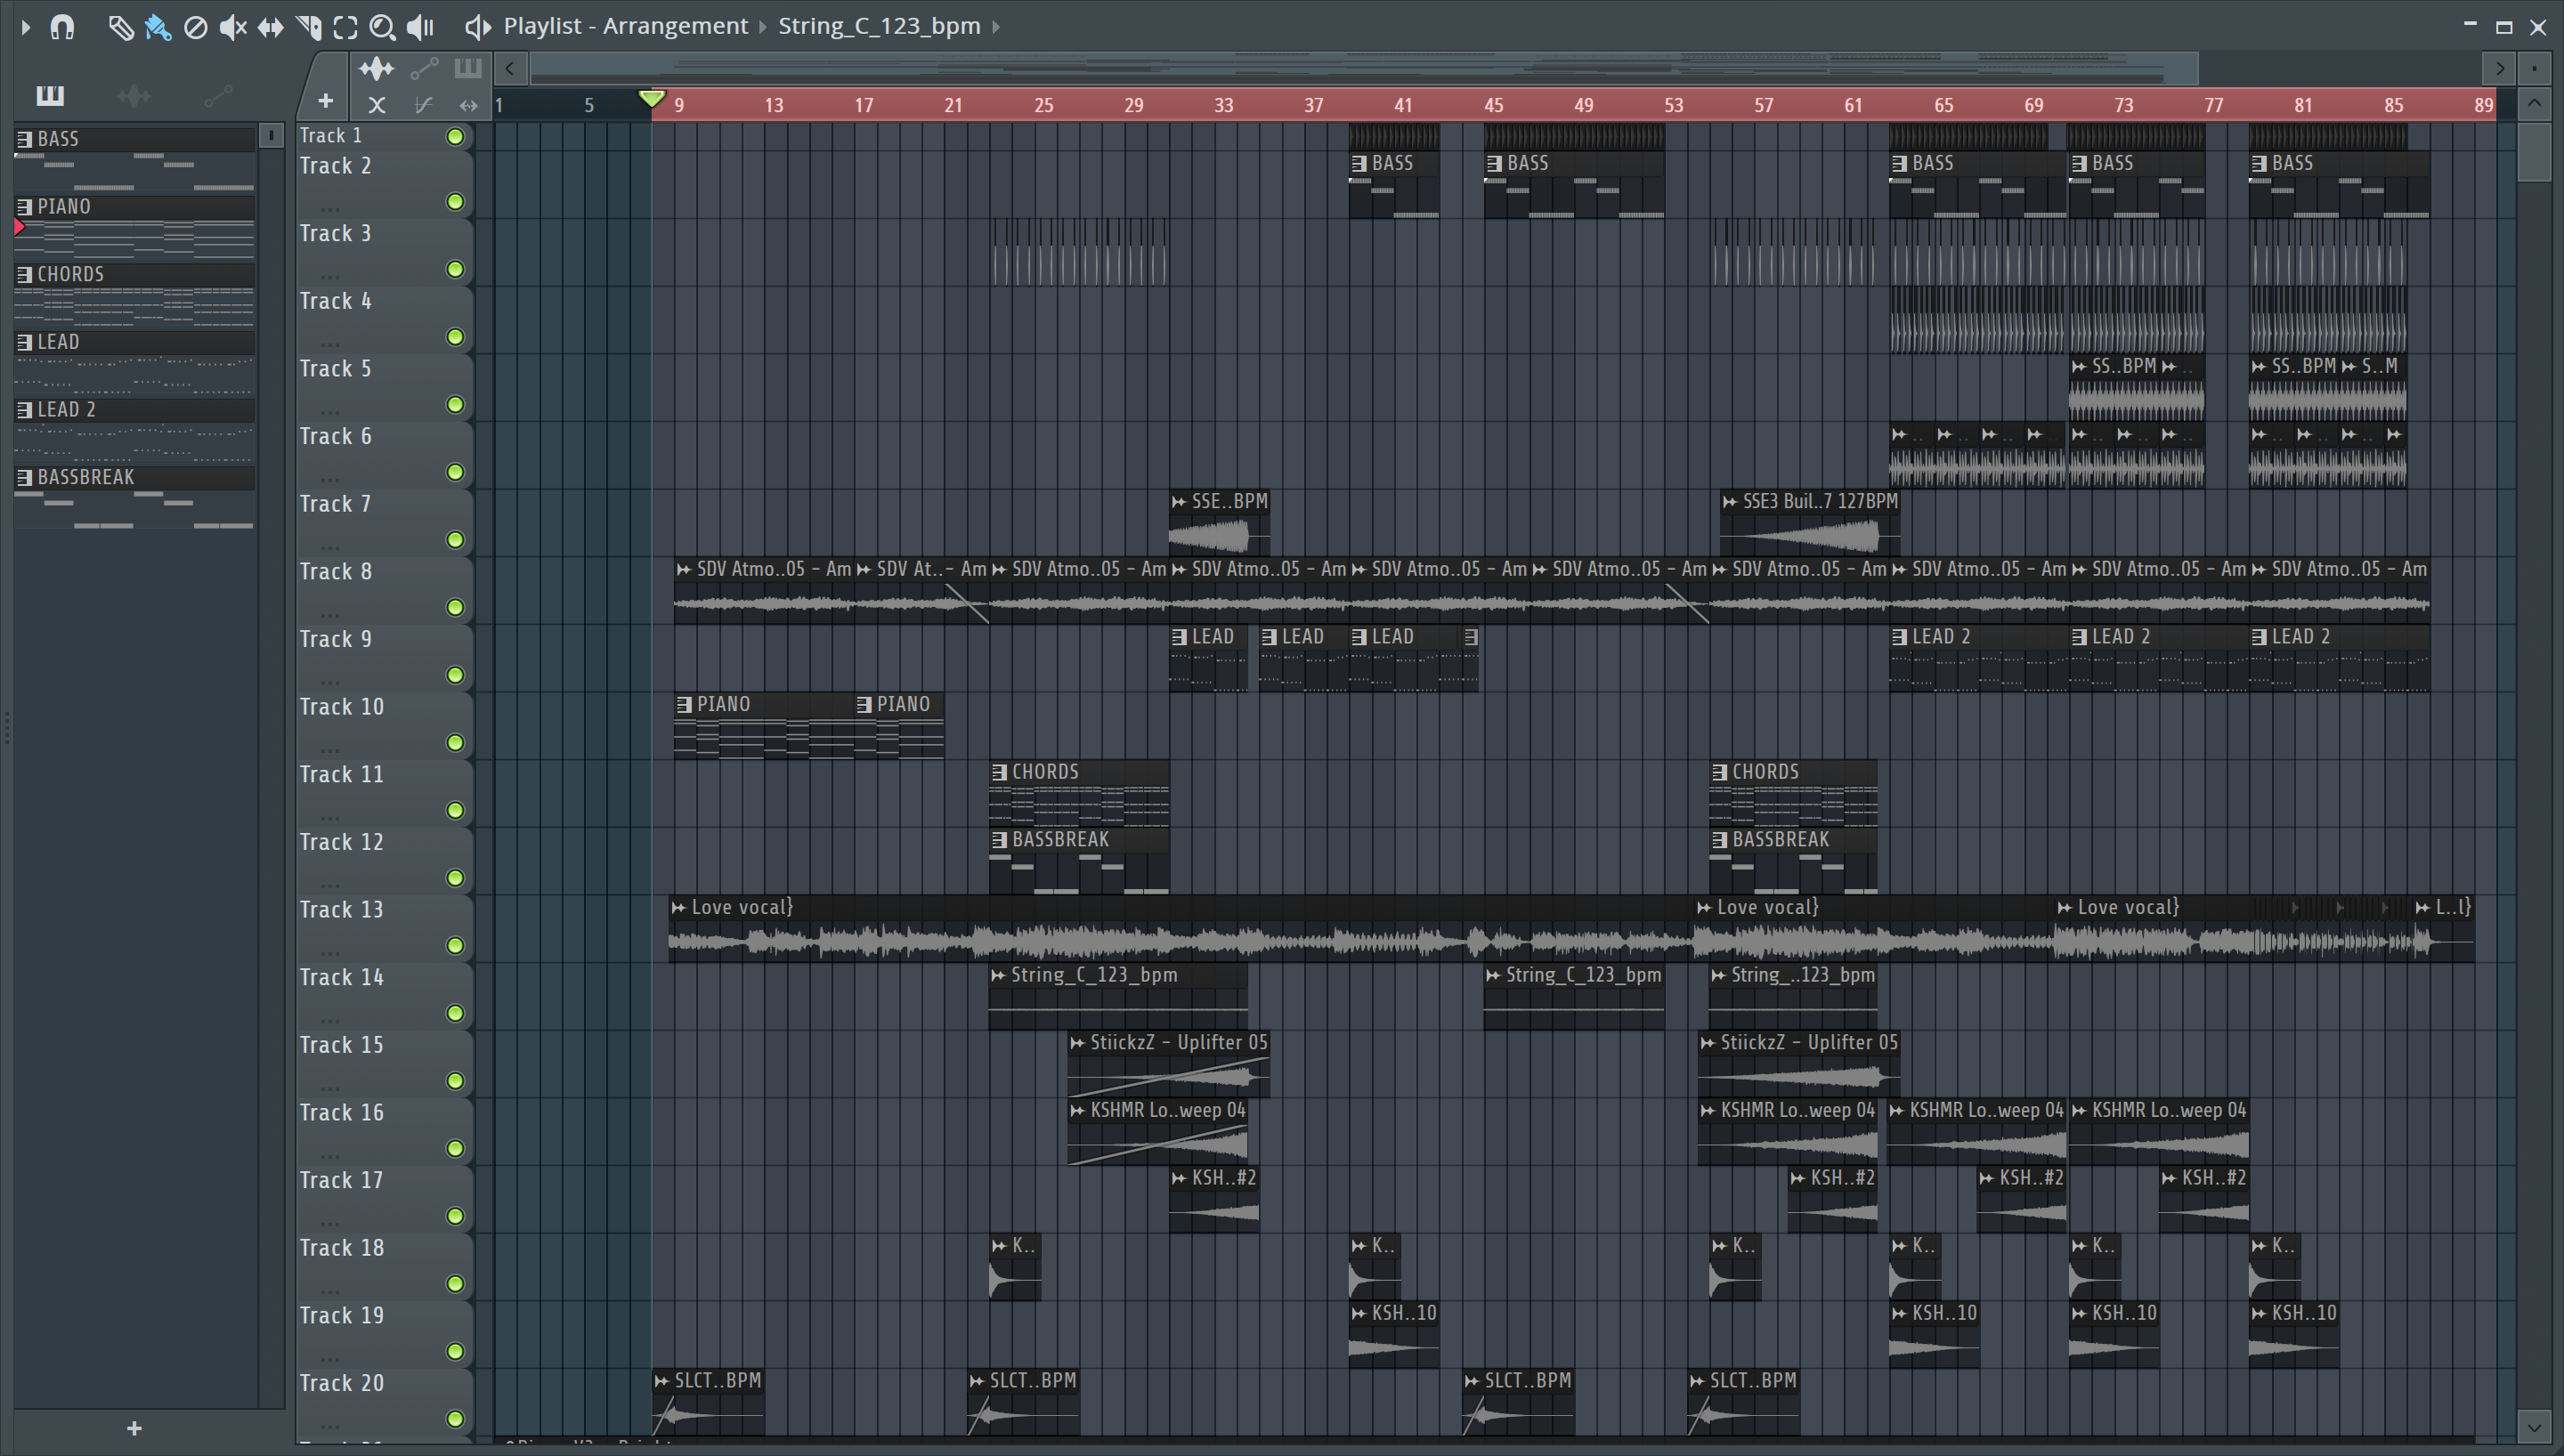Open the String_C_123_bpm clip selector
The height and width of the screenshot is (1456, 2564).
(879, 26)
